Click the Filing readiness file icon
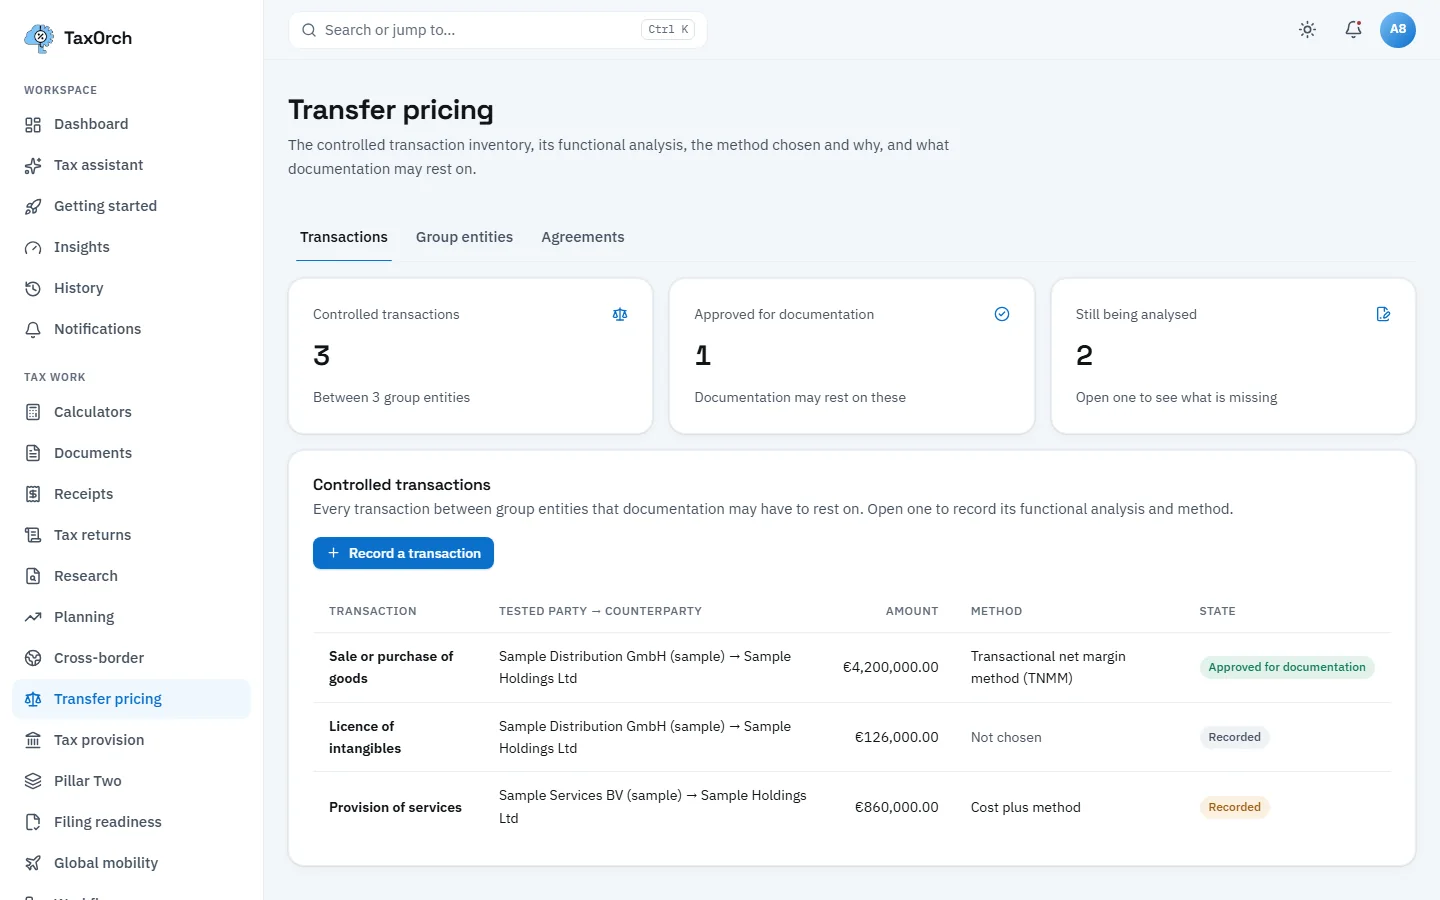 point(33,823)
